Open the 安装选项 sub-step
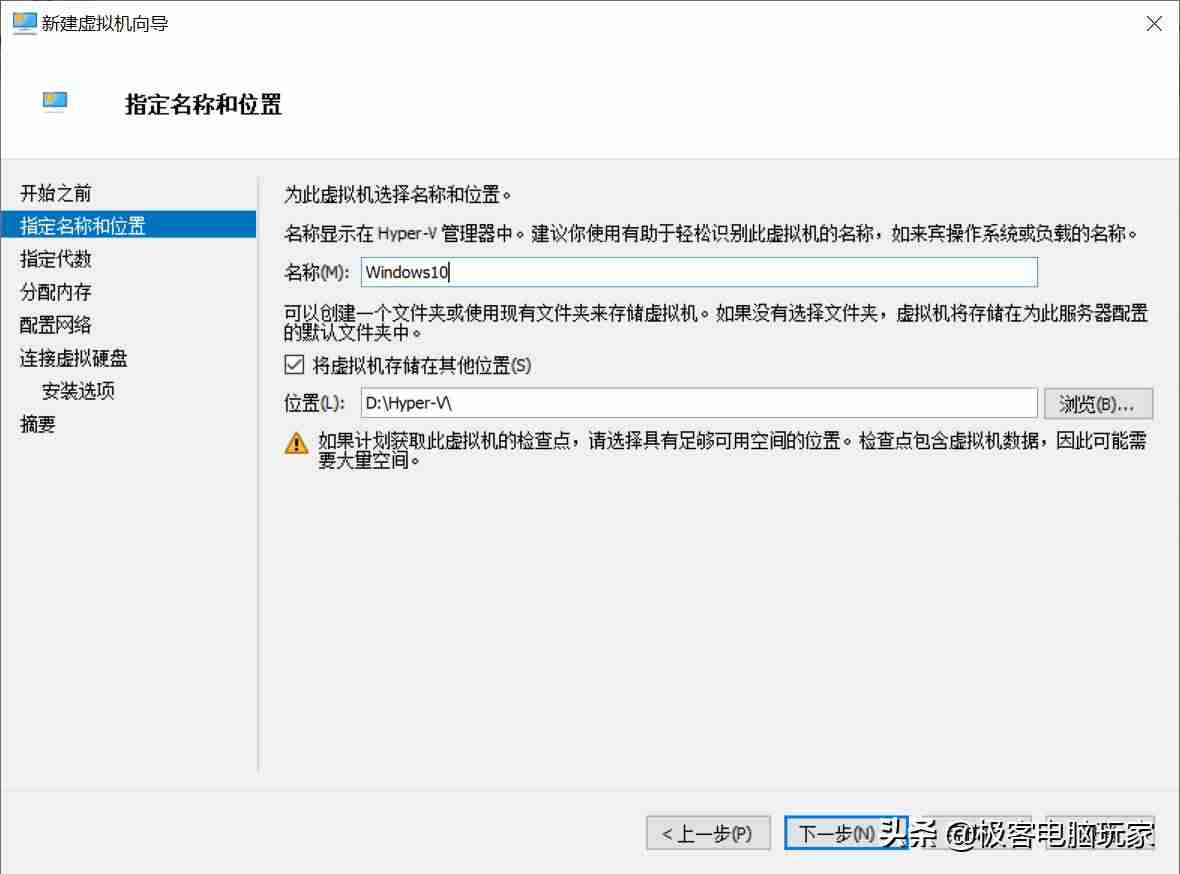 click(x=78, y=391)
